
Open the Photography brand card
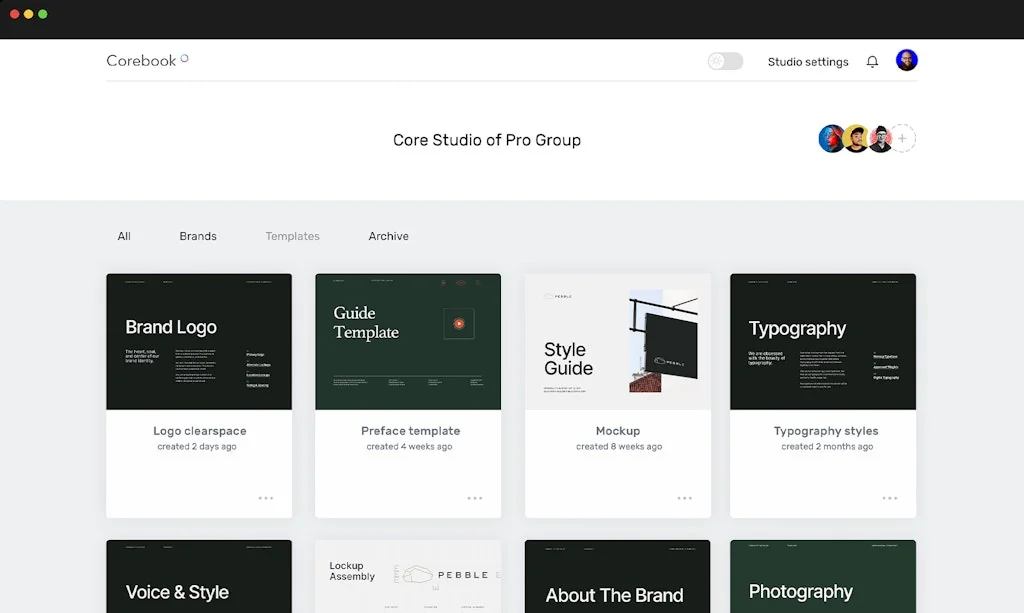click(822, 576)
